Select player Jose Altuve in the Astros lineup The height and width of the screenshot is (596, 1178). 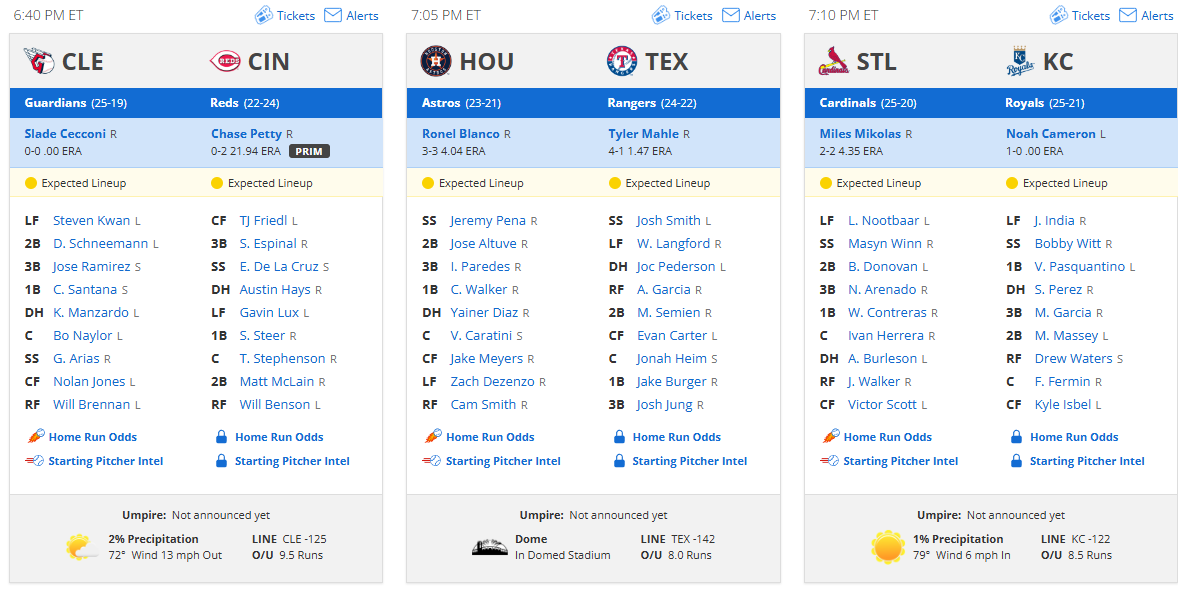coord(484,244)
